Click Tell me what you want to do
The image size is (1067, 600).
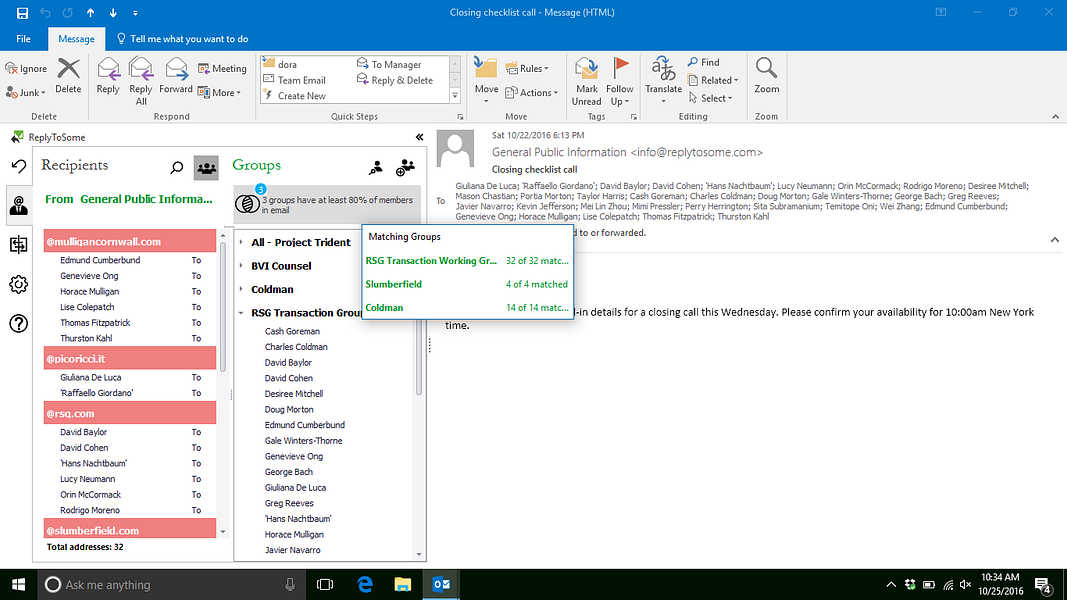[x=182, y=39]
